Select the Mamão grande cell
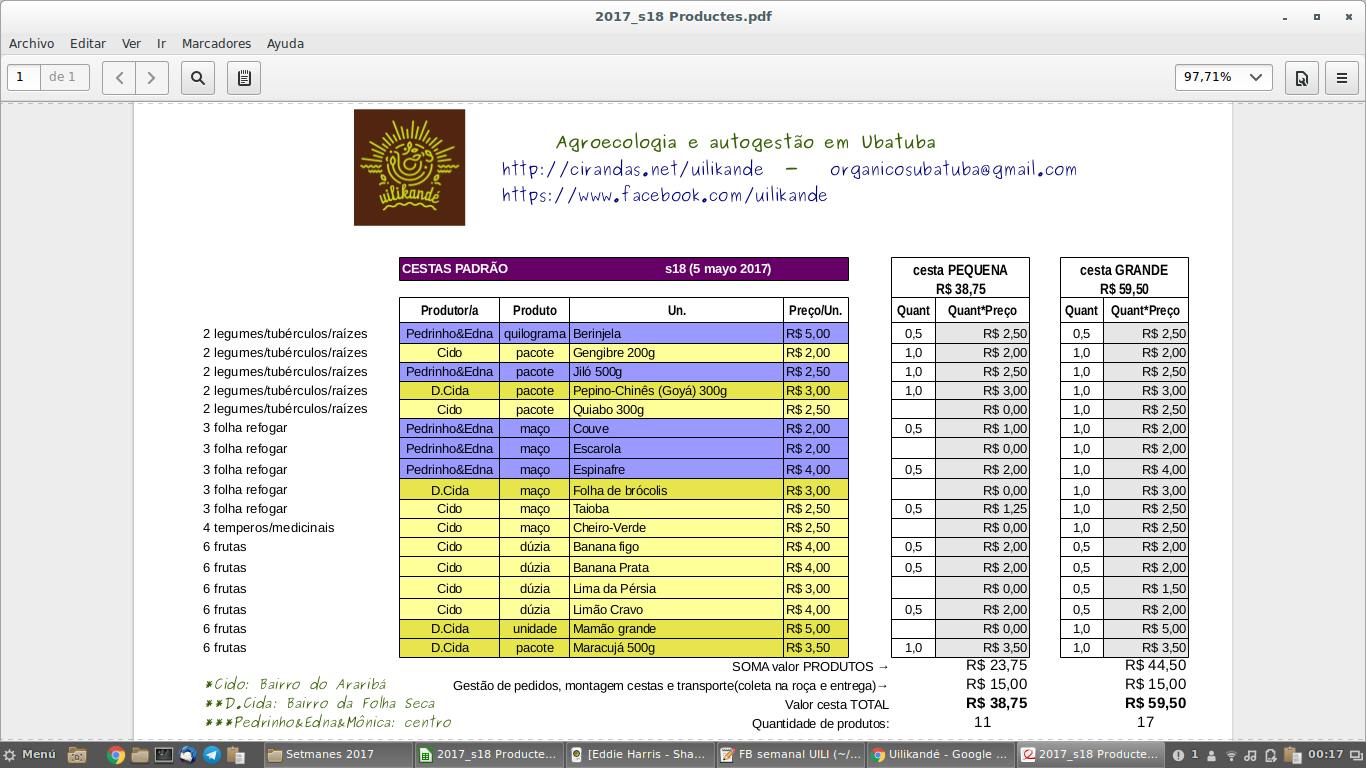 click(676, 629)
